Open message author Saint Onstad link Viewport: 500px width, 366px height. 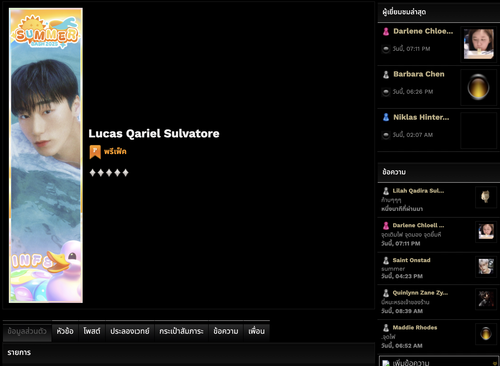[x=411, y=260]
